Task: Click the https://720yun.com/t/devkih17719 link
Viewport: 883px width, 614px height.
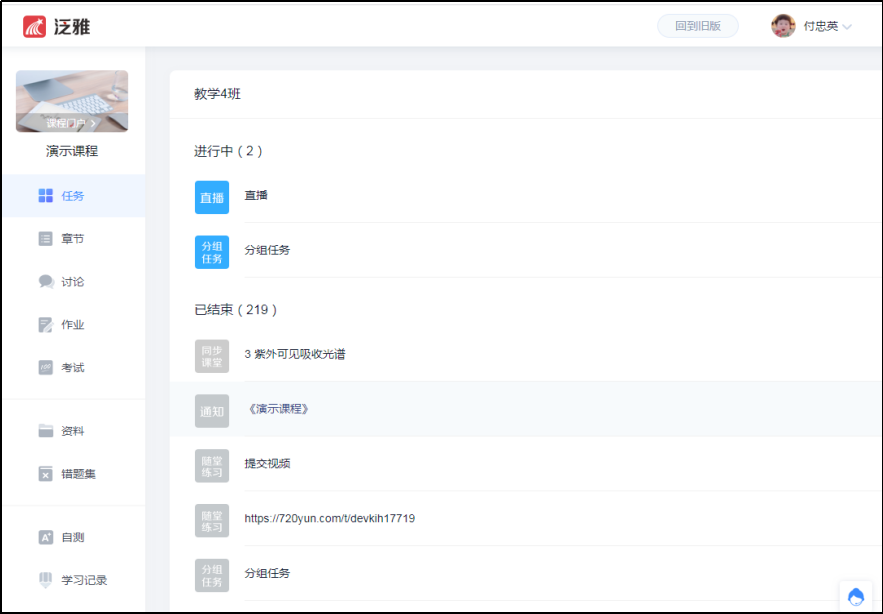Action: click(x=329, y=519)
